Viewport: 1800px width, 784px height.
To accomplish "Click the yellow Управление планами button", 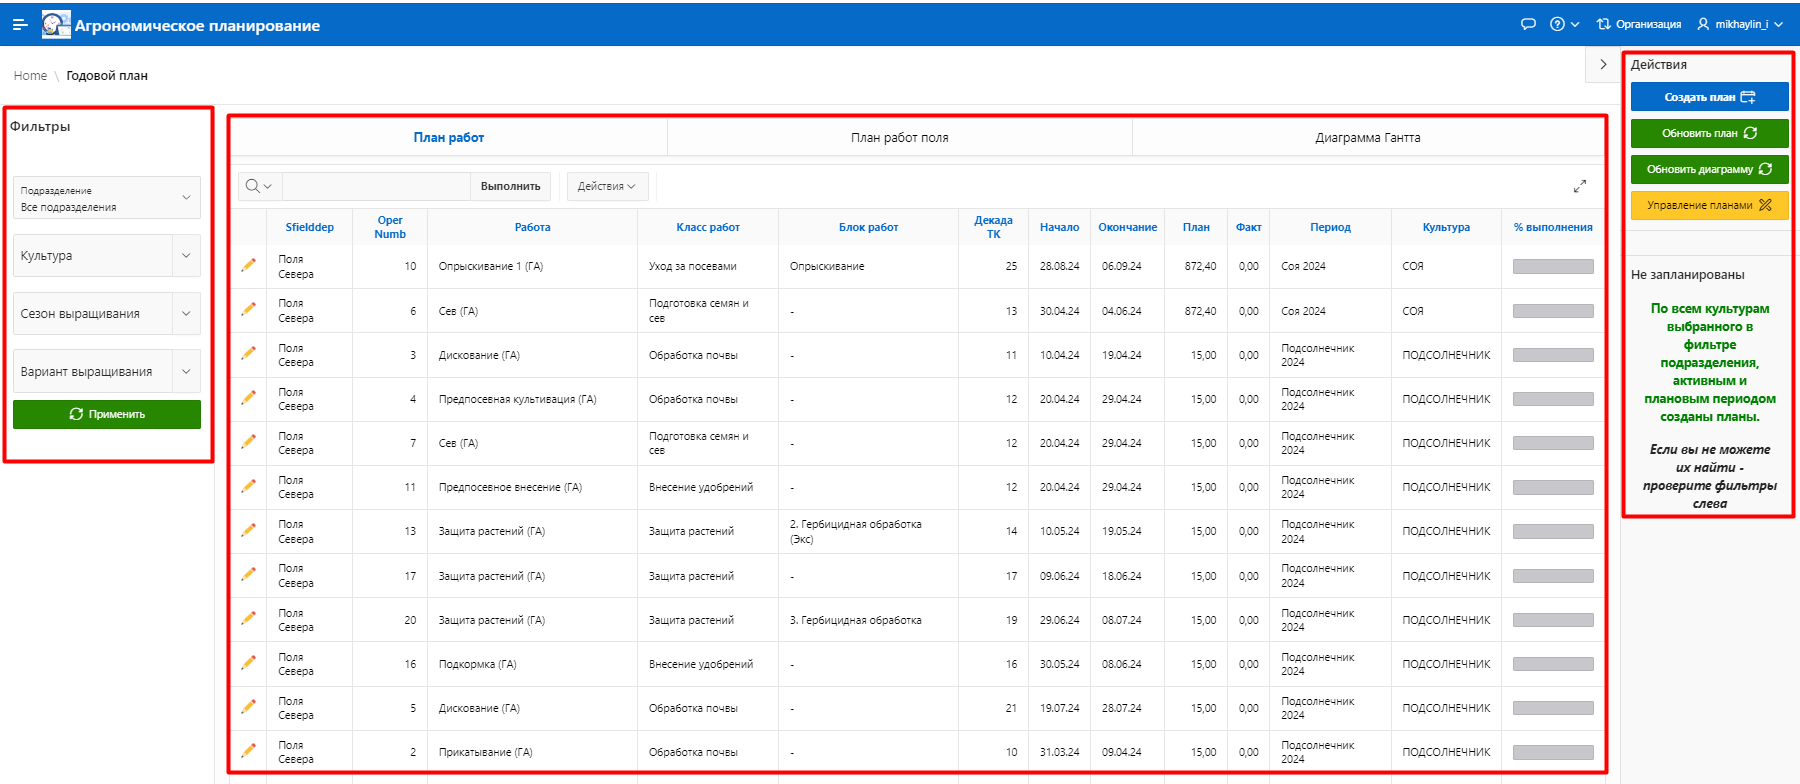I will (x=1709, y=205).
